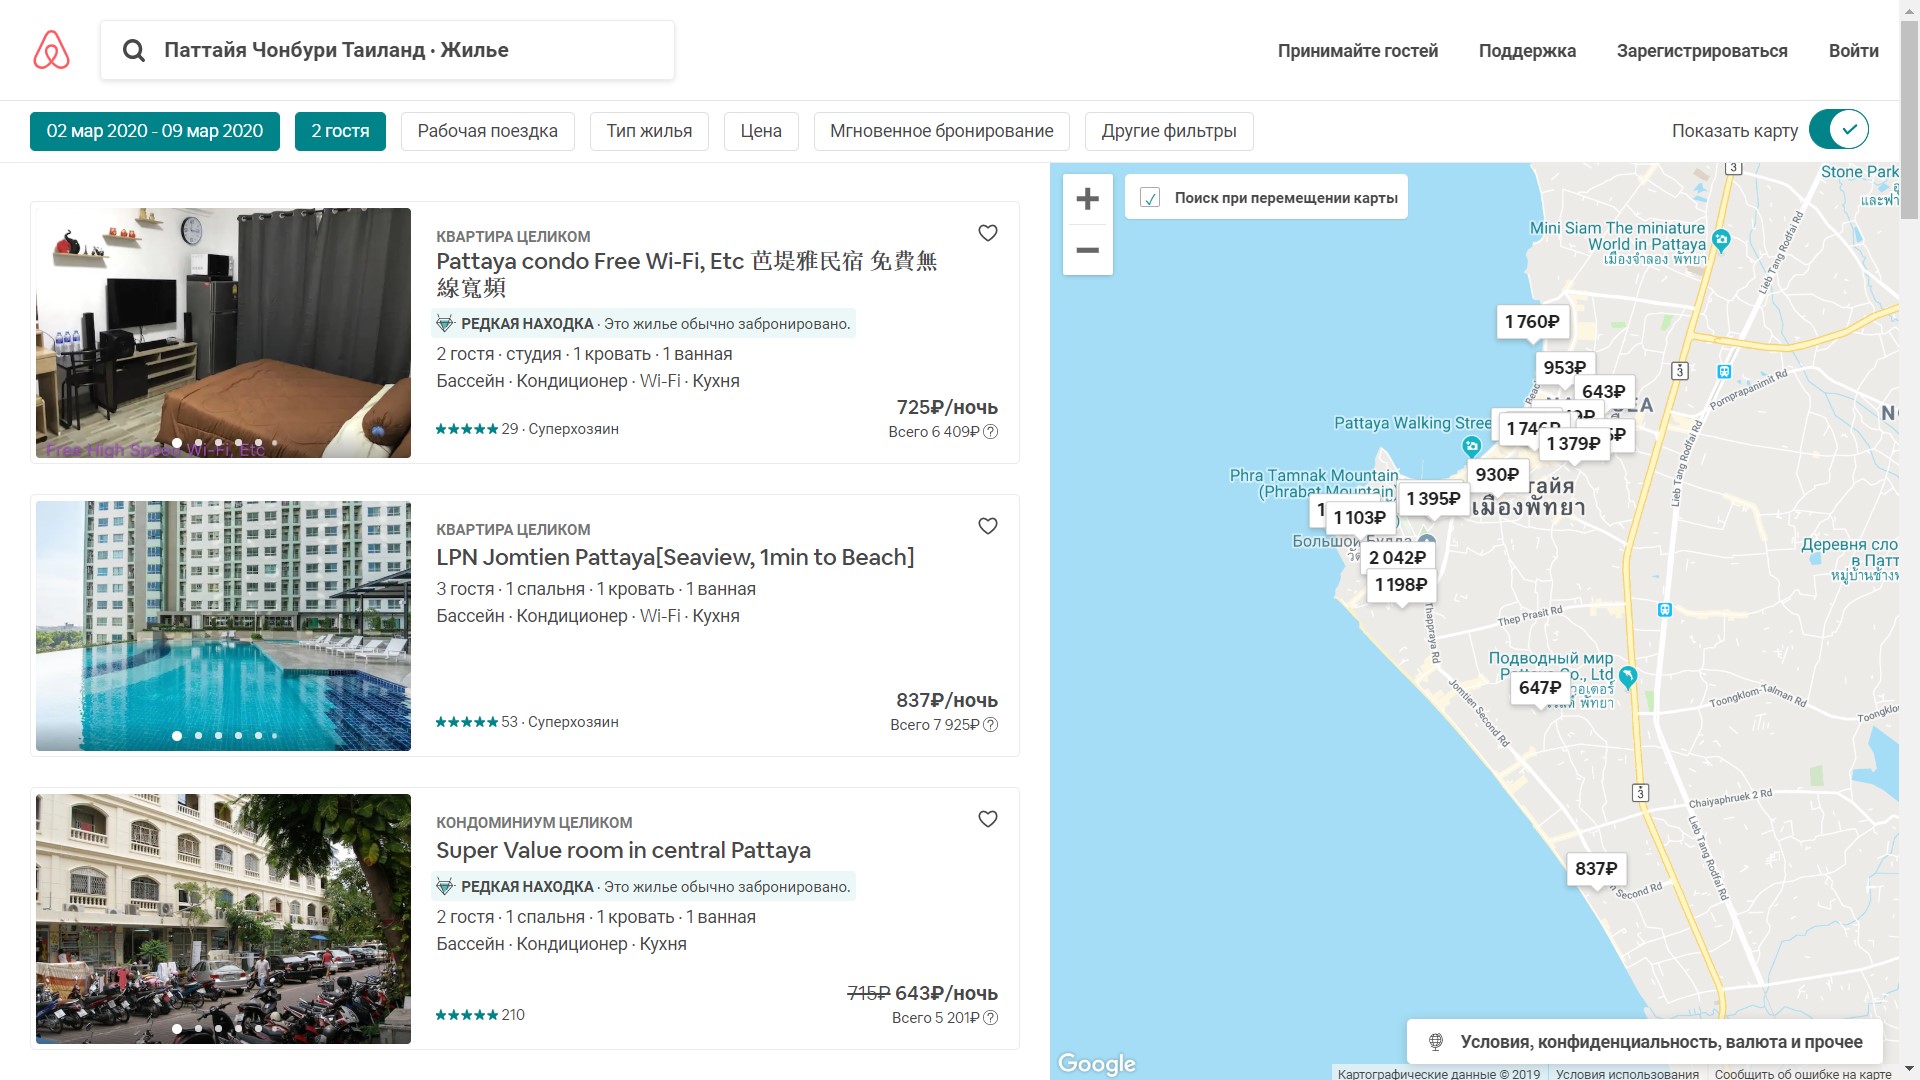The width and height of the screenshot is (1920, 1080).
Task: Click Pattaya Walking Street map pin
Action: tap(1471, 446)
